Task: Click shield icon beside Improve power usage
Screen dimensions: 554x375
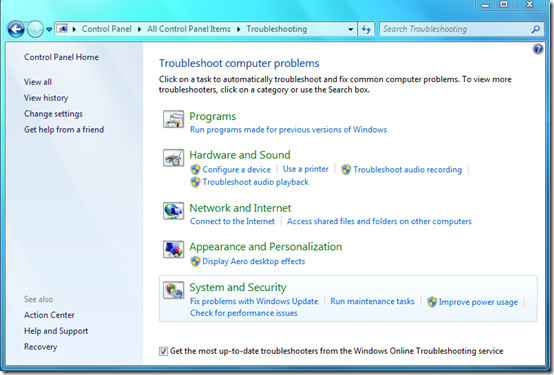Action: [432, 302]
